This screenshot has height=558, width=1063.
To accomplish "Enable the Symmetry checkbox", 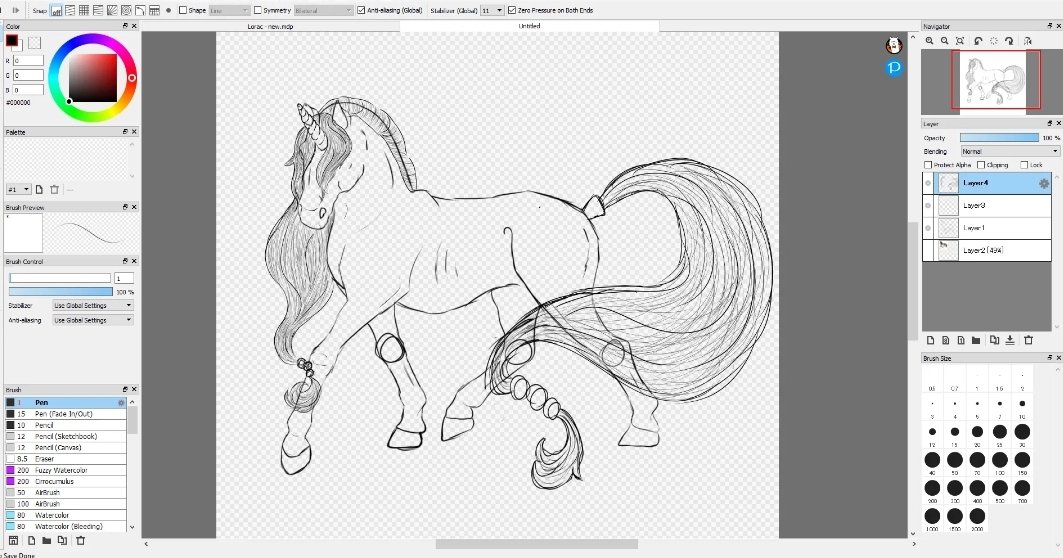I will tap(258, 11).
